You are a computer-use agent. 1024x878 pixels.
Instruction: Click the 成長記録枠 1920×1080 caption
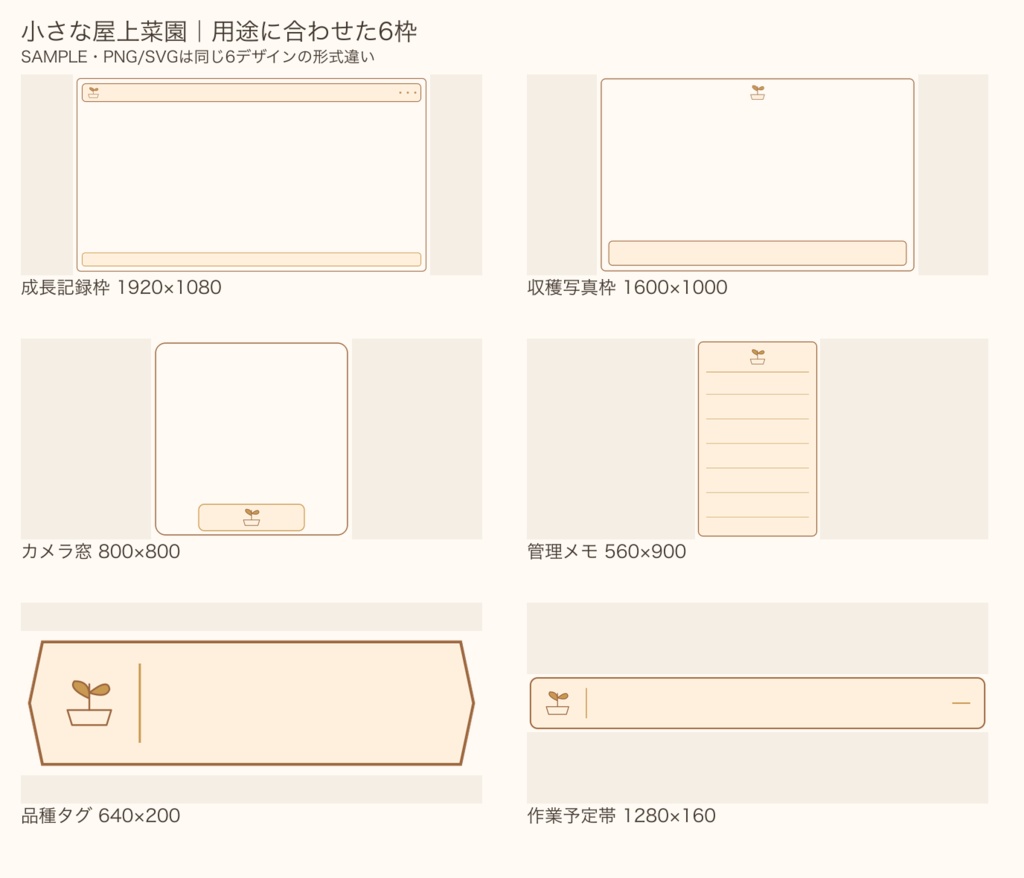[x=121, y=287]
